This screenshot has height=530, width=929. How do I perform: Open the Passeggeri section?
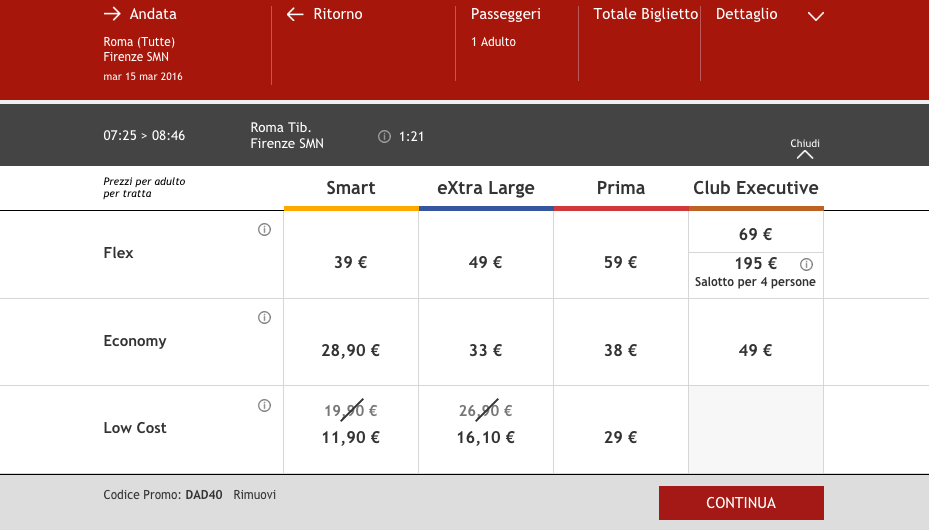(505, 15)
